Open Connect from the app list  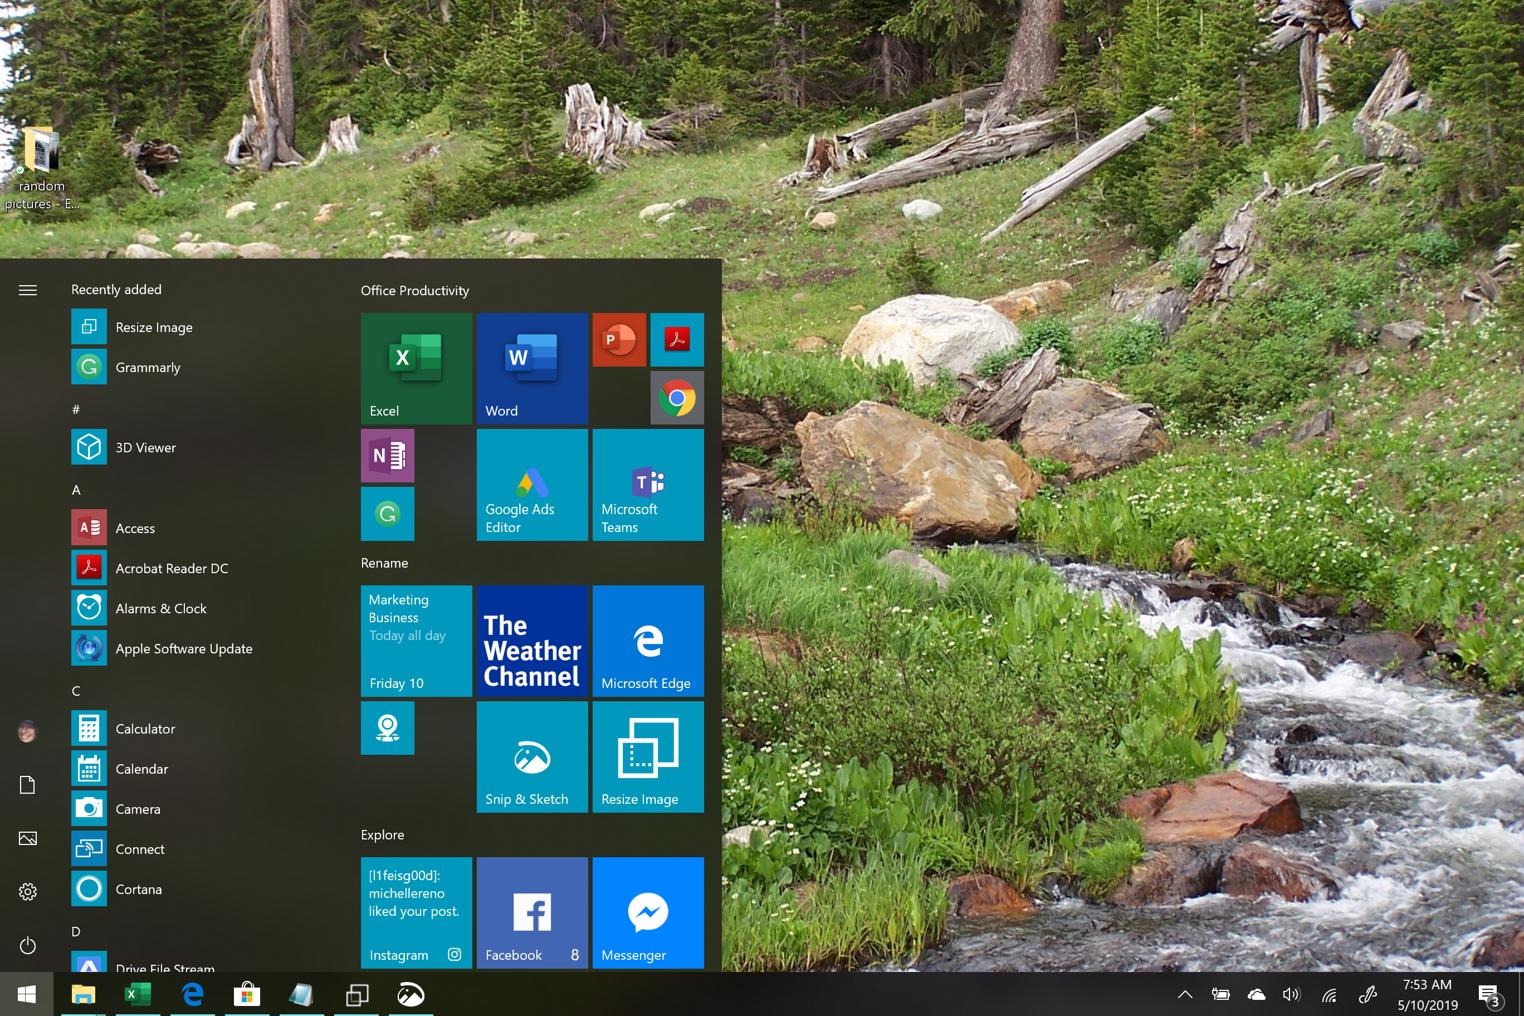200,849
